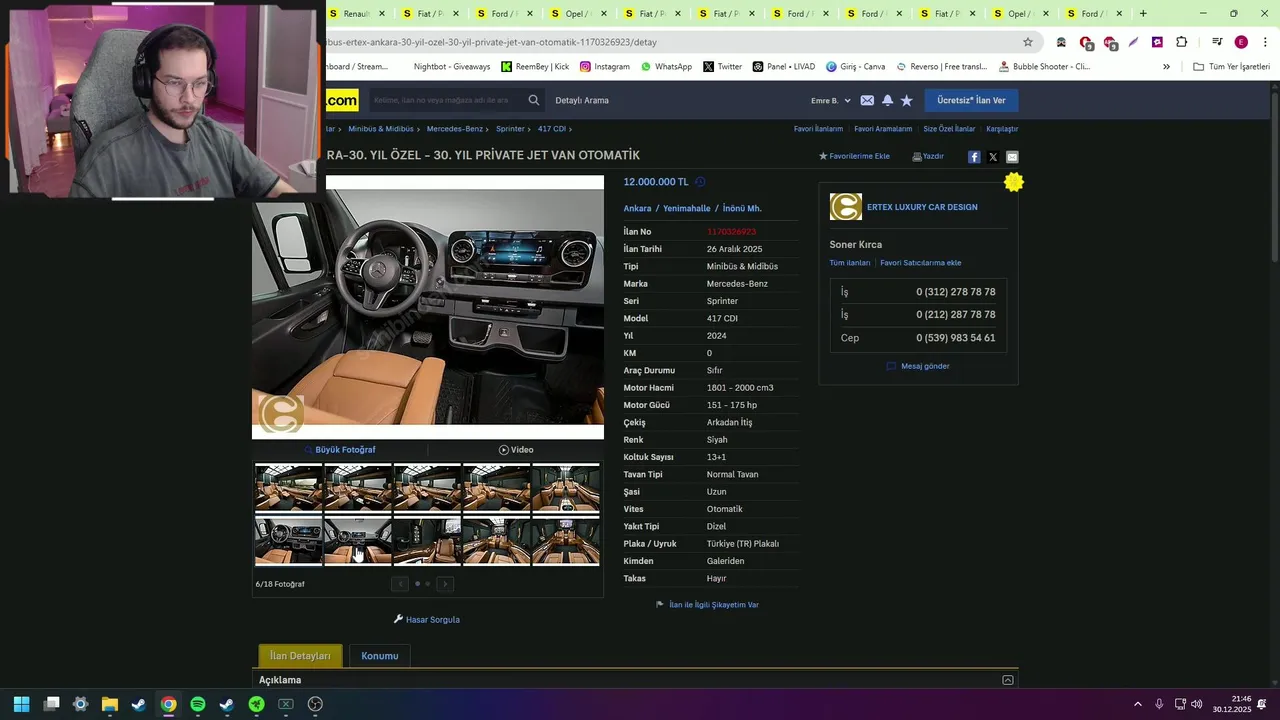The image size is (1280, 720).
Task: Open the Mercedes-Benz breadcrumb
Action: (x=455, y=129)
